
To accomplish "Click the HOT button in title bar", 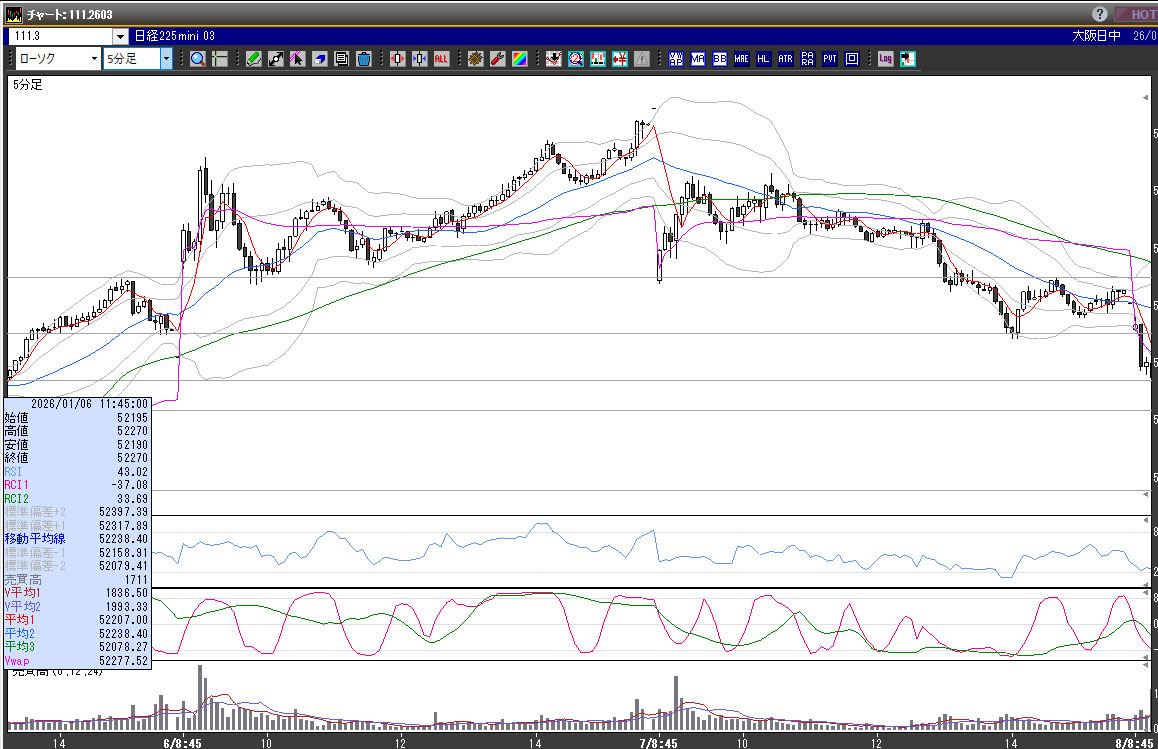I will [x=1137, y=14].
